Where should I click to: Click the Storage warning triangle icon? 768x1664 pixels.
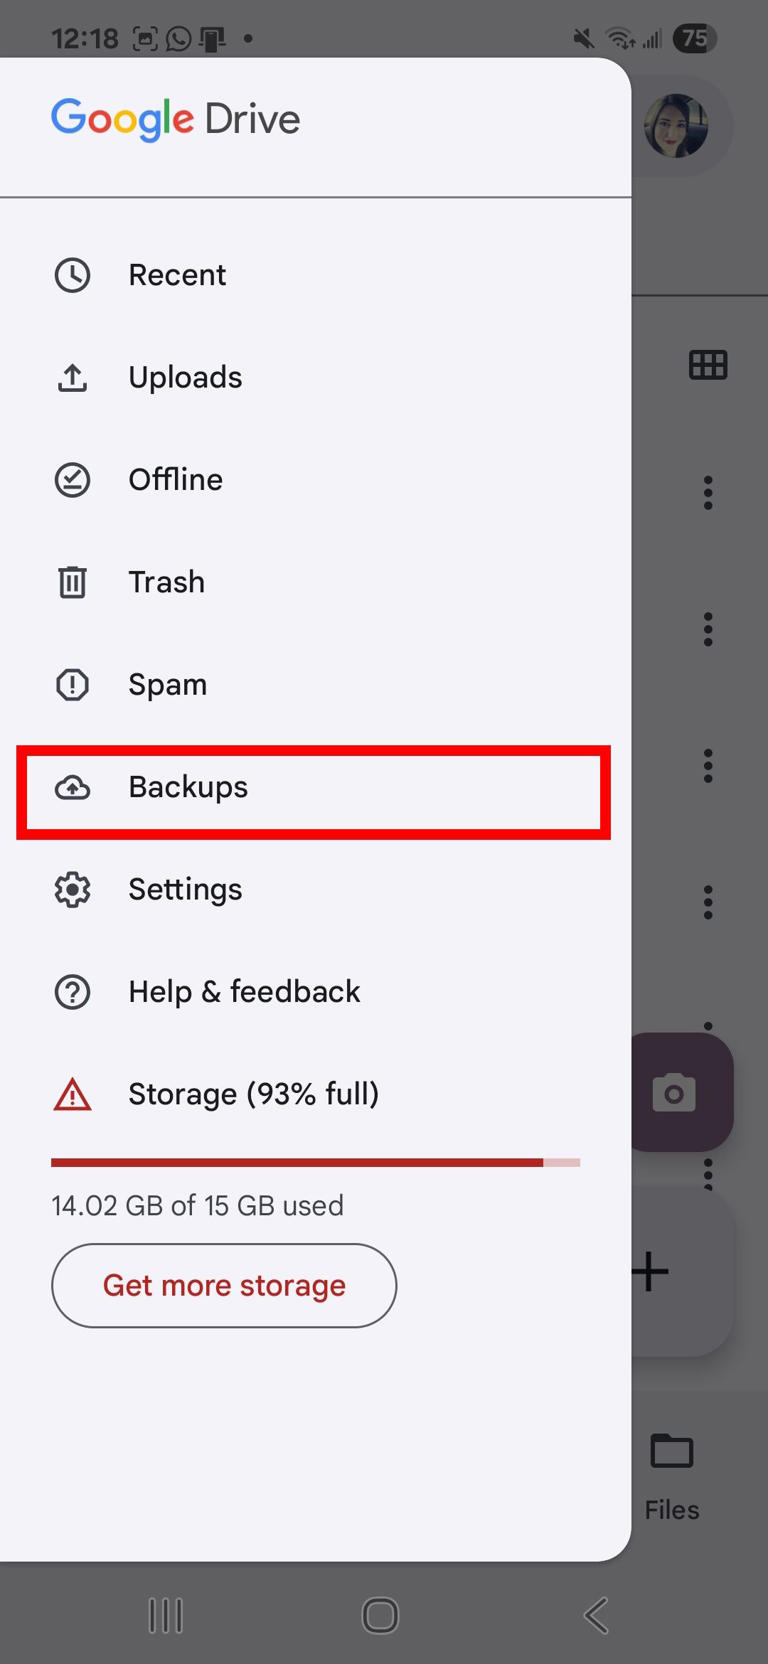(71, 1094)
